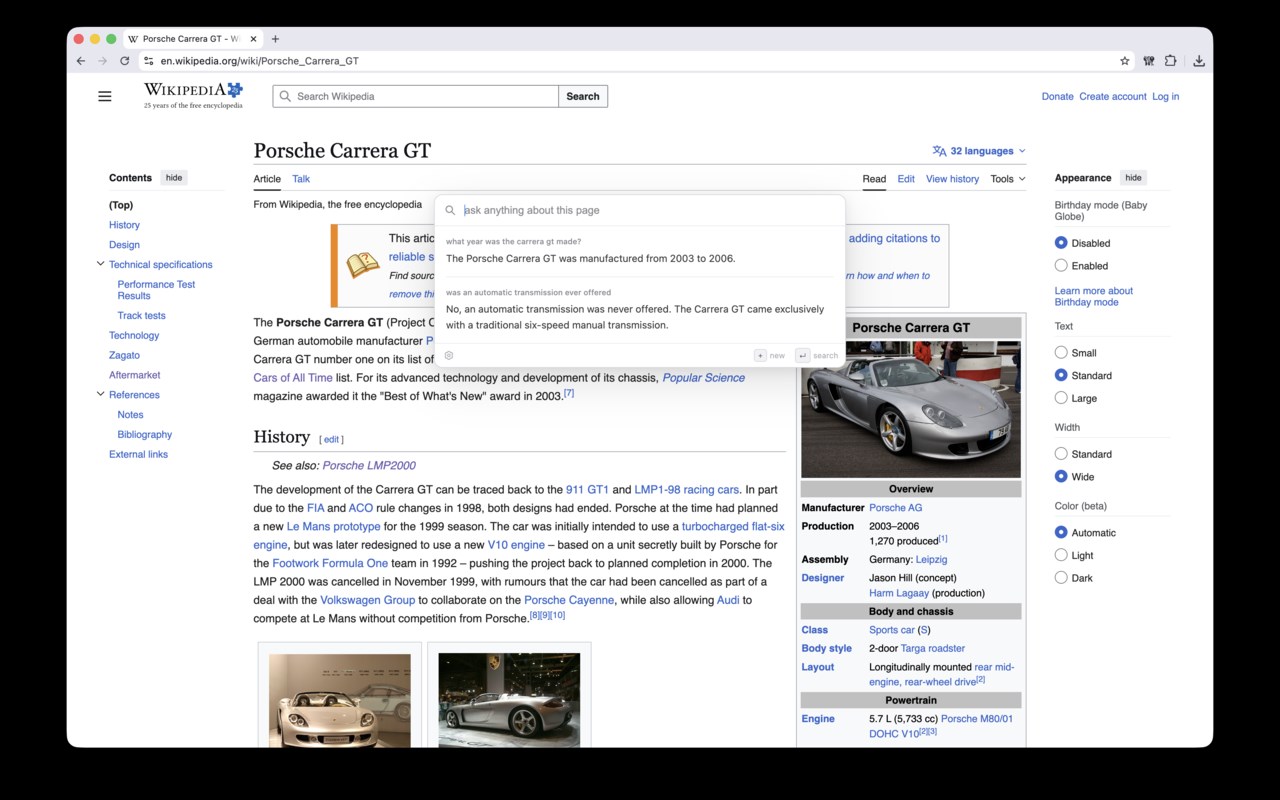Select Light color mode
This screenshot has height=800, width=1280.
click(1061, 555)
